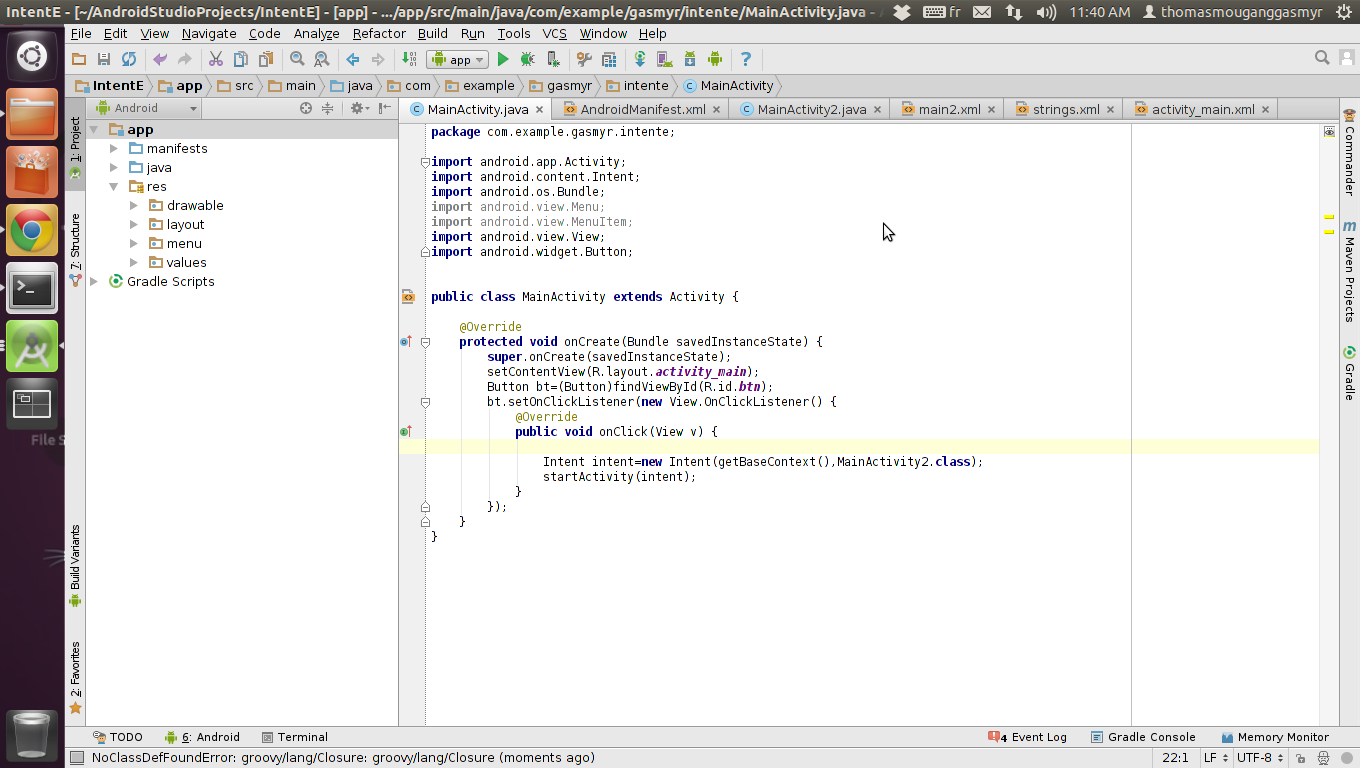Image resolution: width=1360 pixels, height=768 pixels.
Task: Open the Android SDK Manager
Action: (x=689, y=60)
